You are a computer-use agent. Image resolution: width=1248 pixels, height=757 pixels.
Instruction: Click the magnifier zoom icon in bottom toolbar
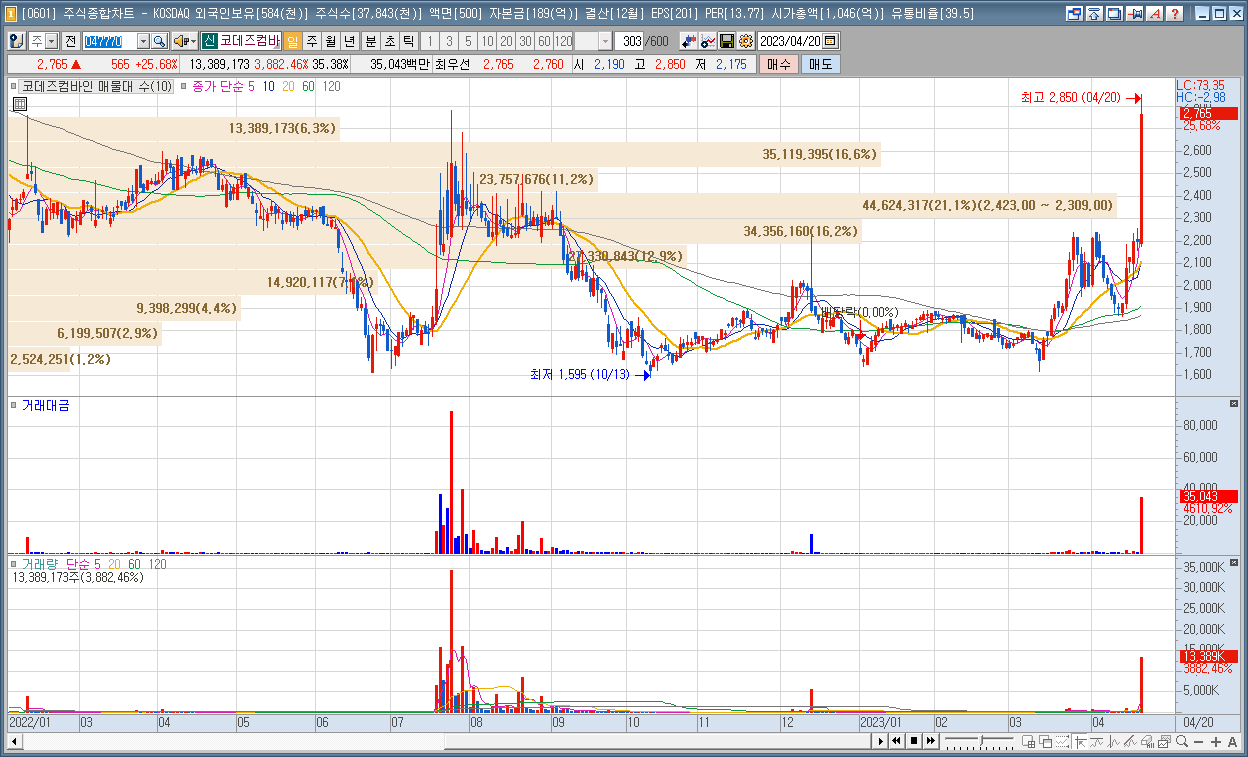pos(1182,741)
